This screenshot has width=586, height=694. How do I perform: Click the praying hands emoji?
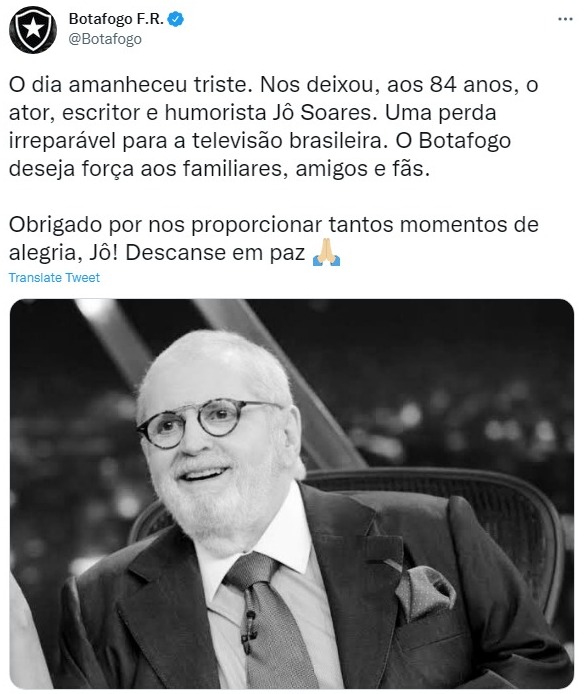click(x=326, y=252)
